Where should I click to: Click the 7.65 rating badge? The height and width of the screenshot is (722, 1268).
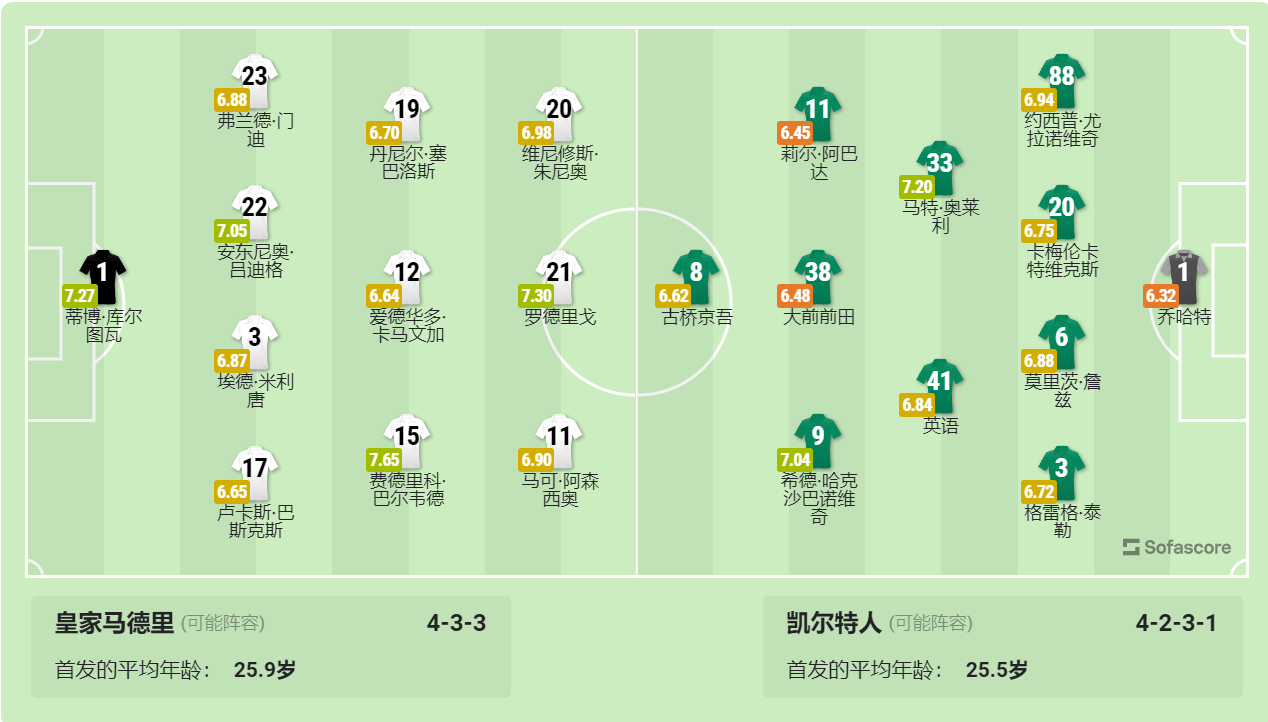(x=385, y=460)
